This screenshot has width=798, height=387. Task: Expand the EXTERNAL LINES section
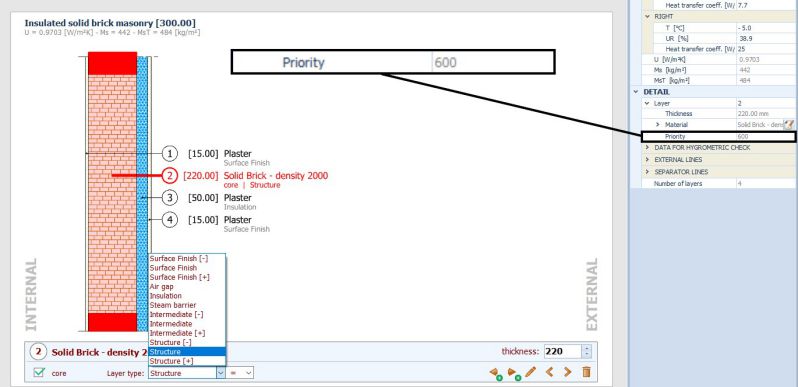(x=647, y=160)
